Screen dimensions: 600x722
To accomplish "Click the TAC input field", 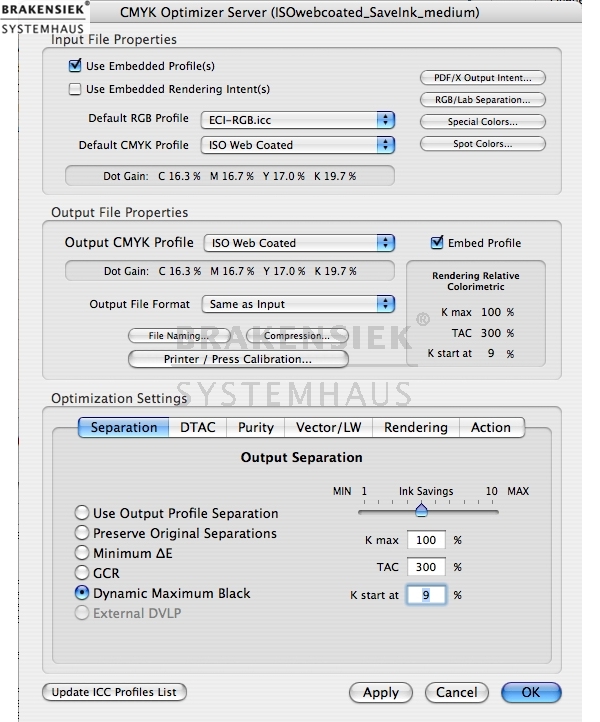I will [426, 567].
